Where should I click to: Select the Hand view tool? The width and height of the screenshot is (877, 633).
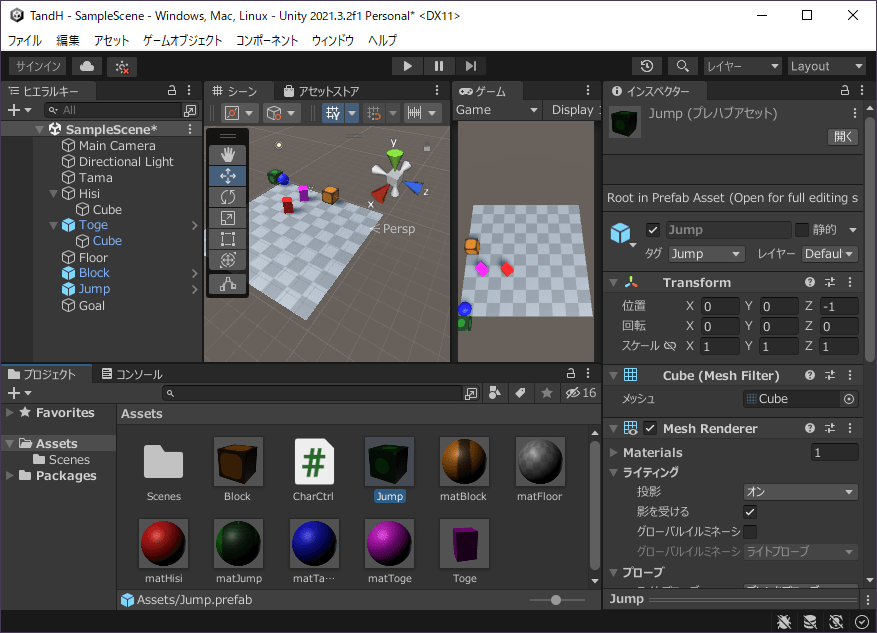[228, 155]
